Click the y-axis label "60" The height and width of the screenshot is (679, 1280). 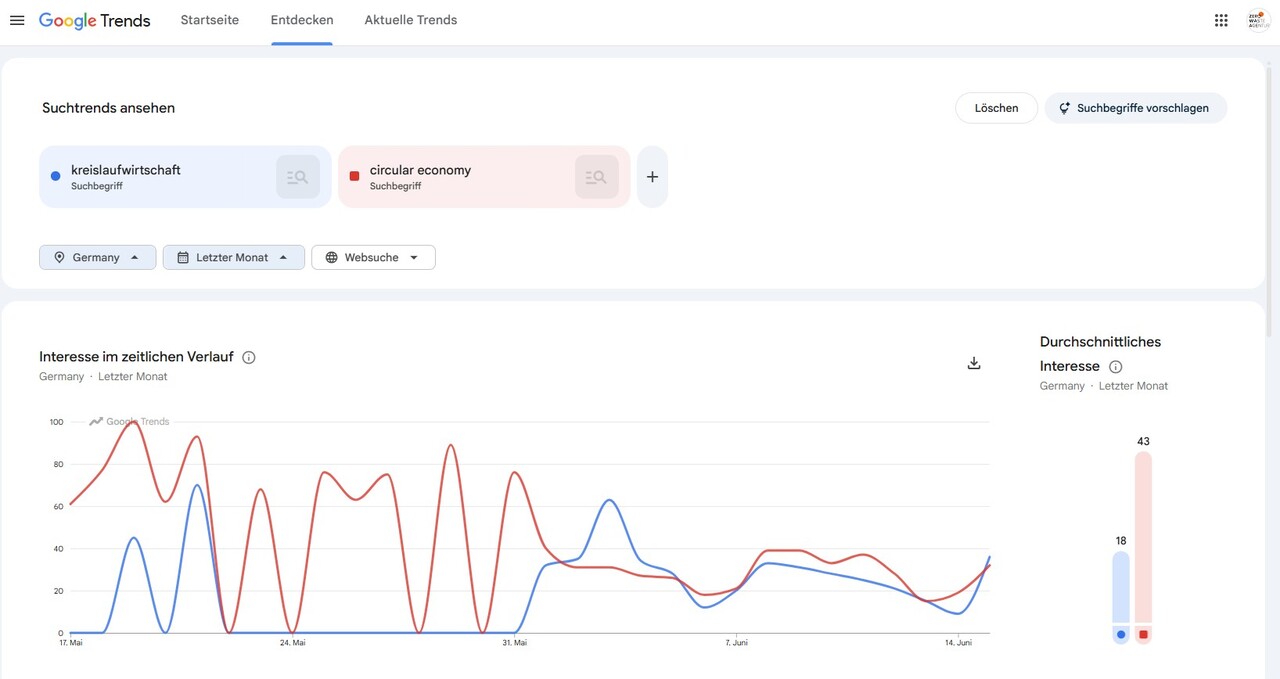tap(58, 507)
